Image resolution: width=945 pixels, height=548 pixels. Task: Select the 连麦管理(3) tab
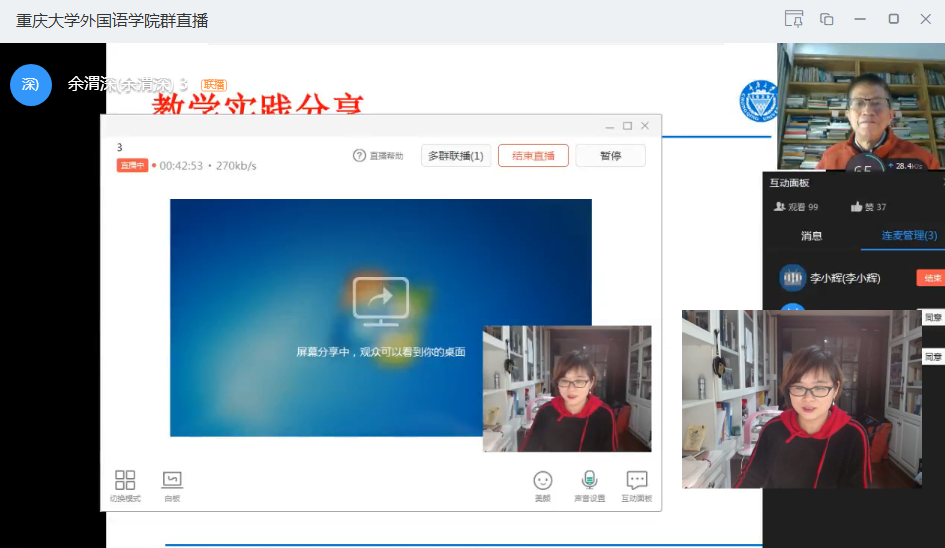click(908, 236)
